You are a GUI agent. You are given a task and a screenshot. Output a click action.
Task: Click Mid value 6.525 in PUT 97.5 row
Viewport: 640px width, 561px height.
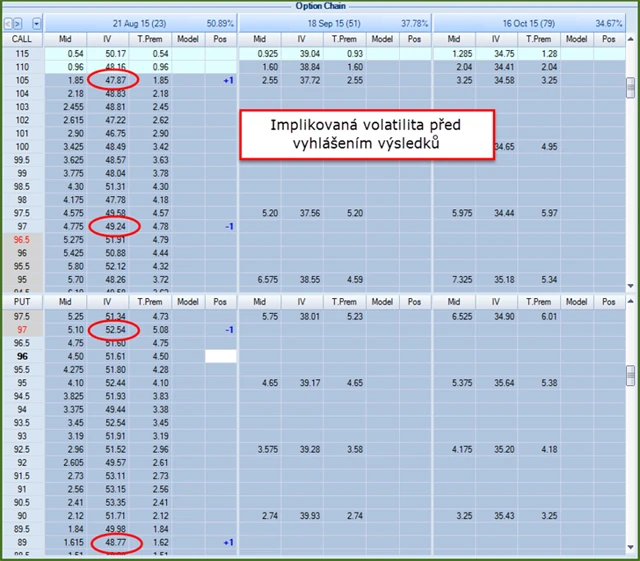click(x=462, y=316)
